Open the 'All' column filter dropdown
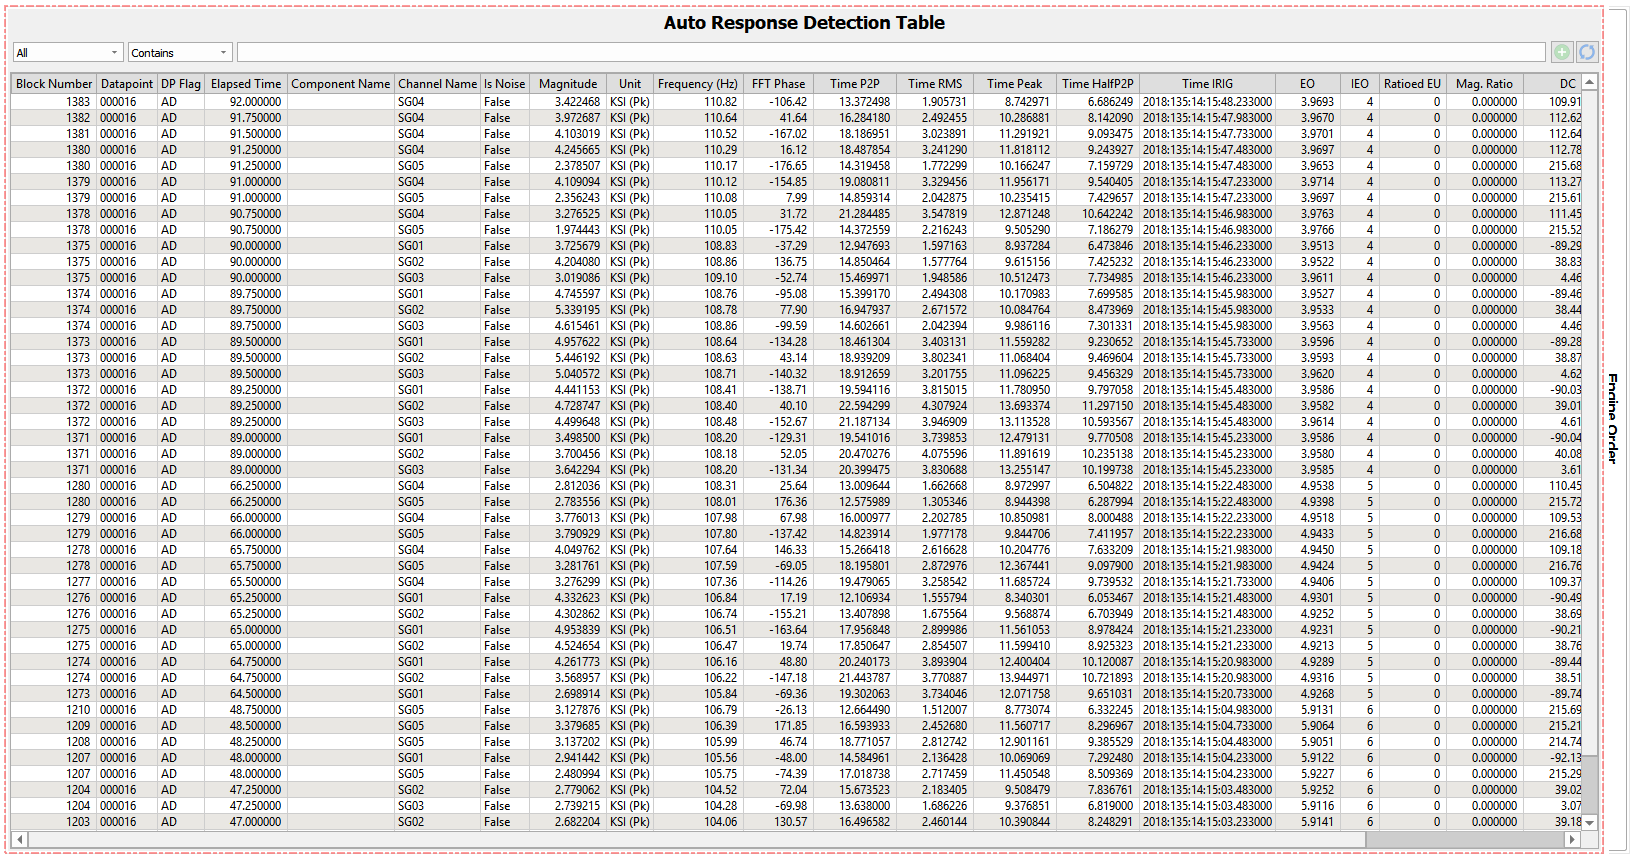 [68, 52]
